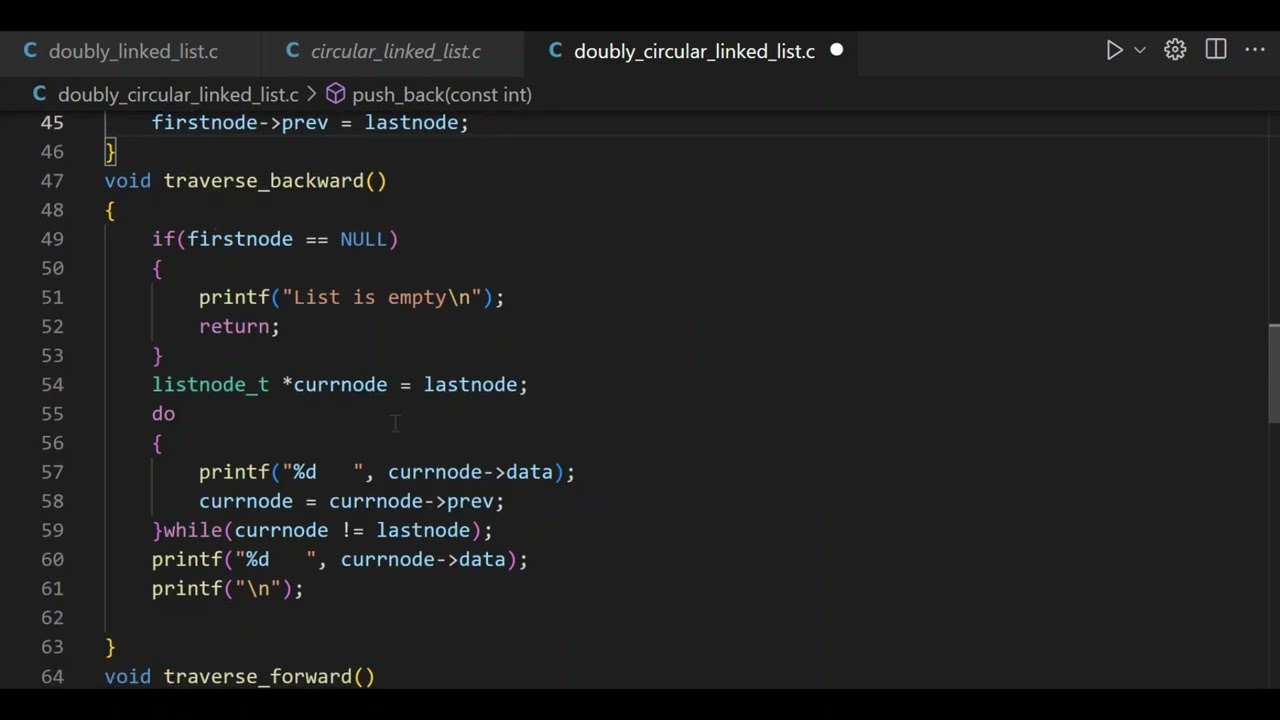Click currnode->data on line 60

click(423, 559)
